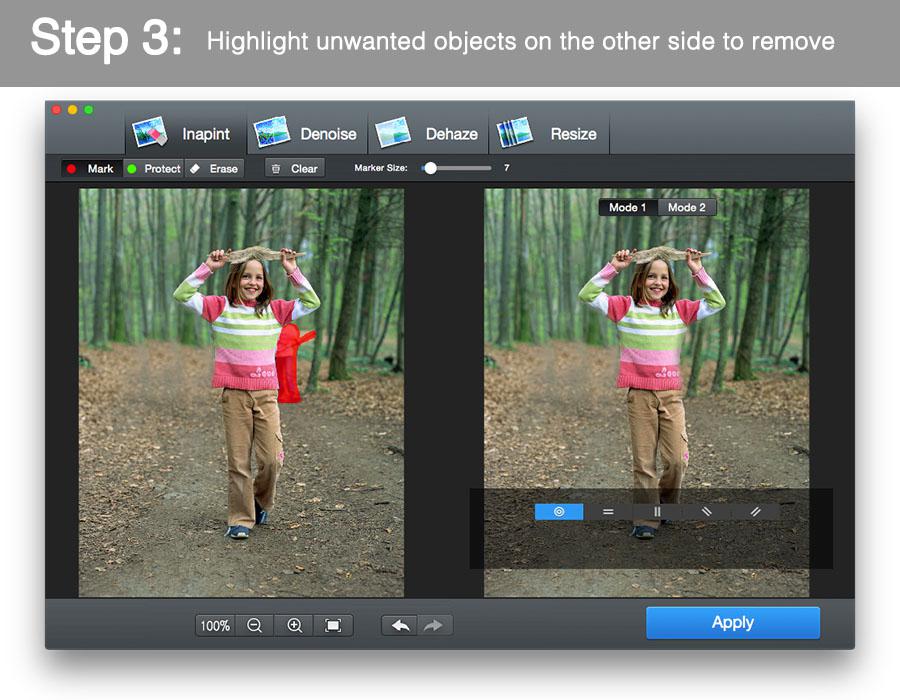Screen dimensions: 900x700
Task: Click the 100% zoom button
Action: tap(215, 625)
